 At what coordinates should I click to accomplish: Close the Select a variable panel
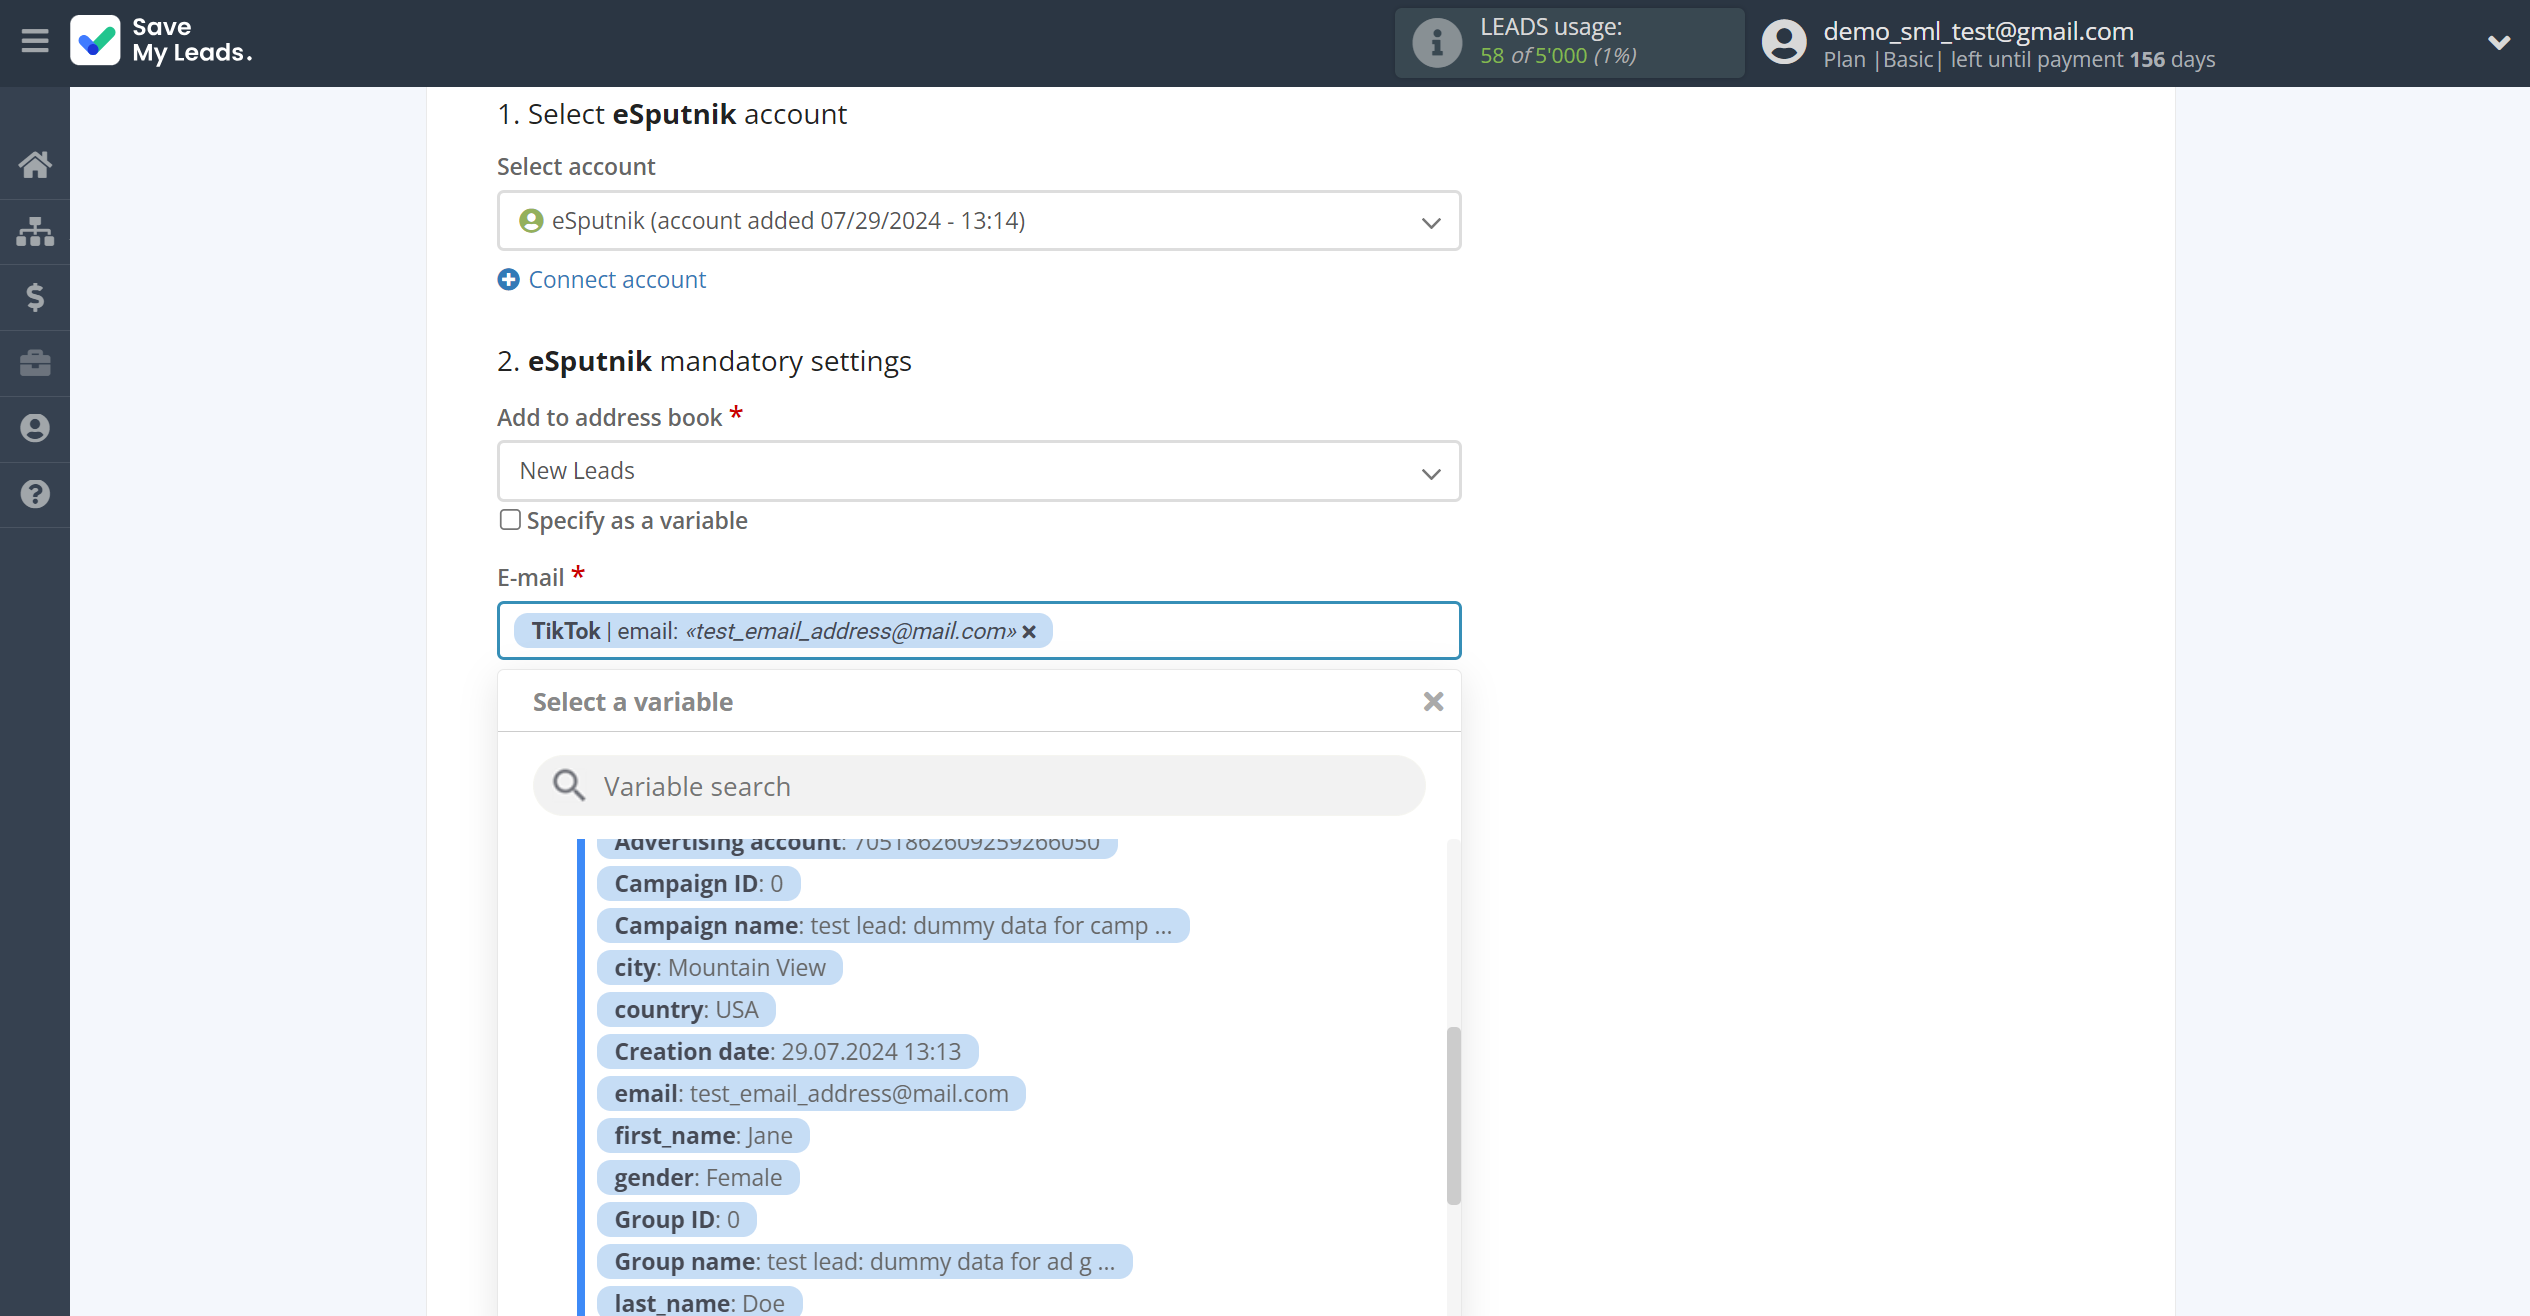point(1433,702)
